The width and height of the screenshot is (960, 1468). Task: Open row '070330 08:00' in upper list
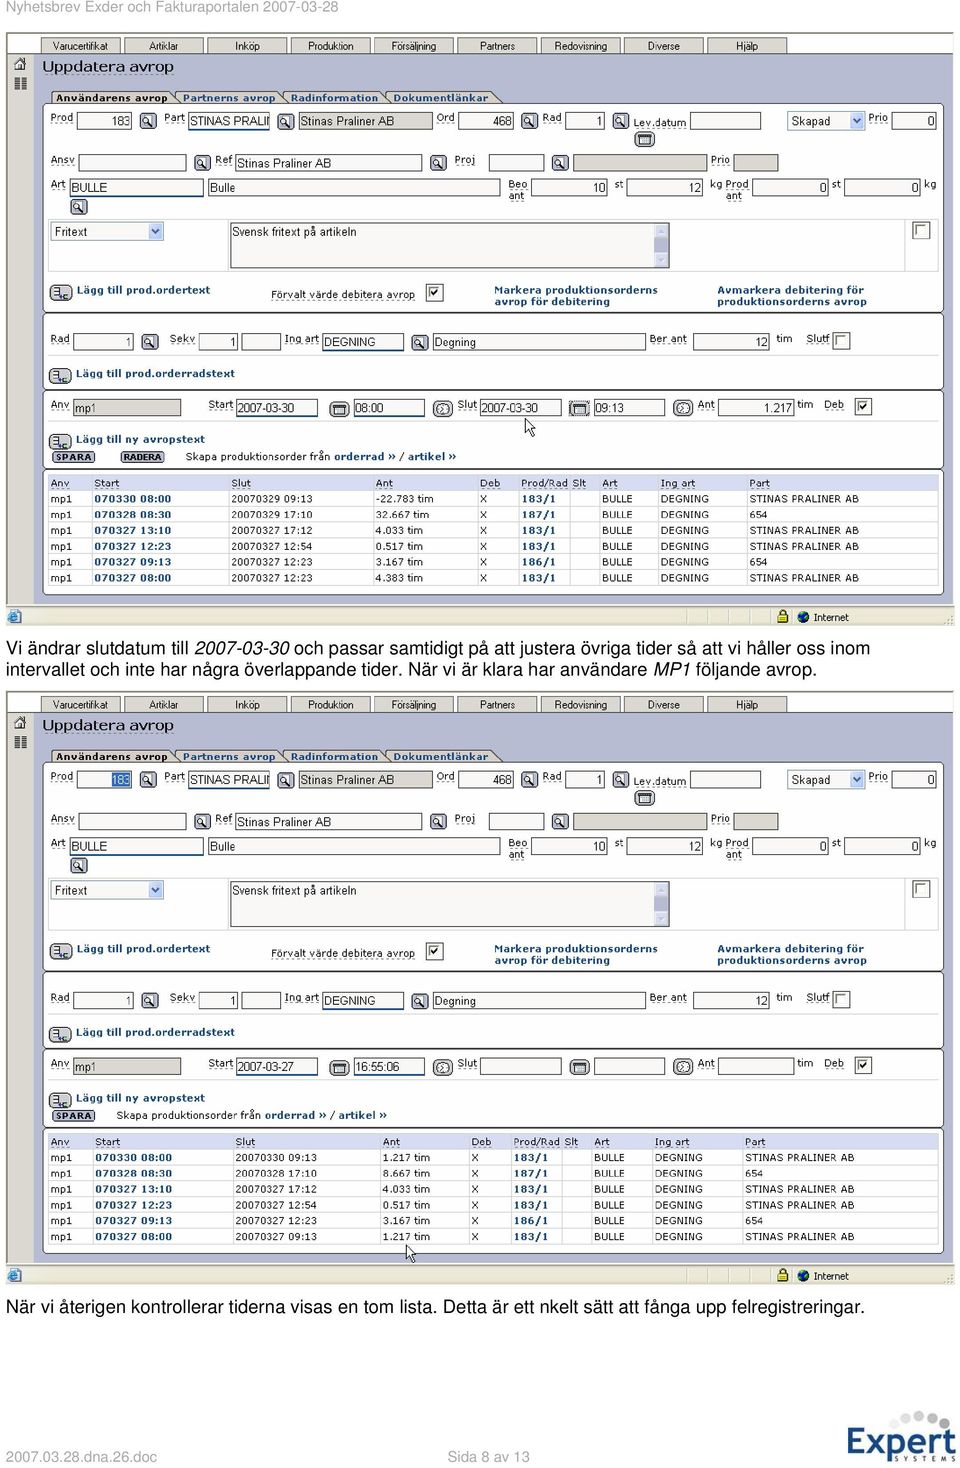coord(133,499)
